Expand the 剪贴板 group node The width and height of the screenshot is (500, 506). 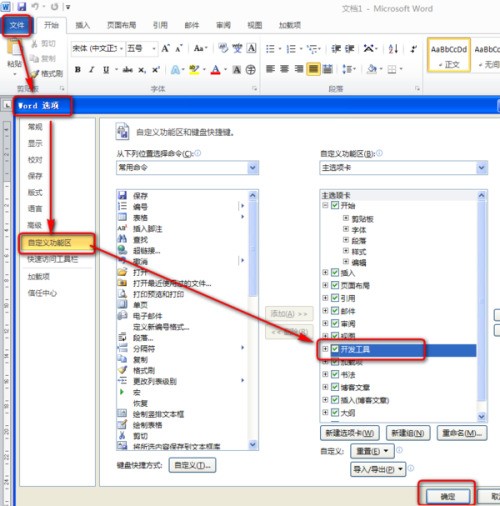346,218
